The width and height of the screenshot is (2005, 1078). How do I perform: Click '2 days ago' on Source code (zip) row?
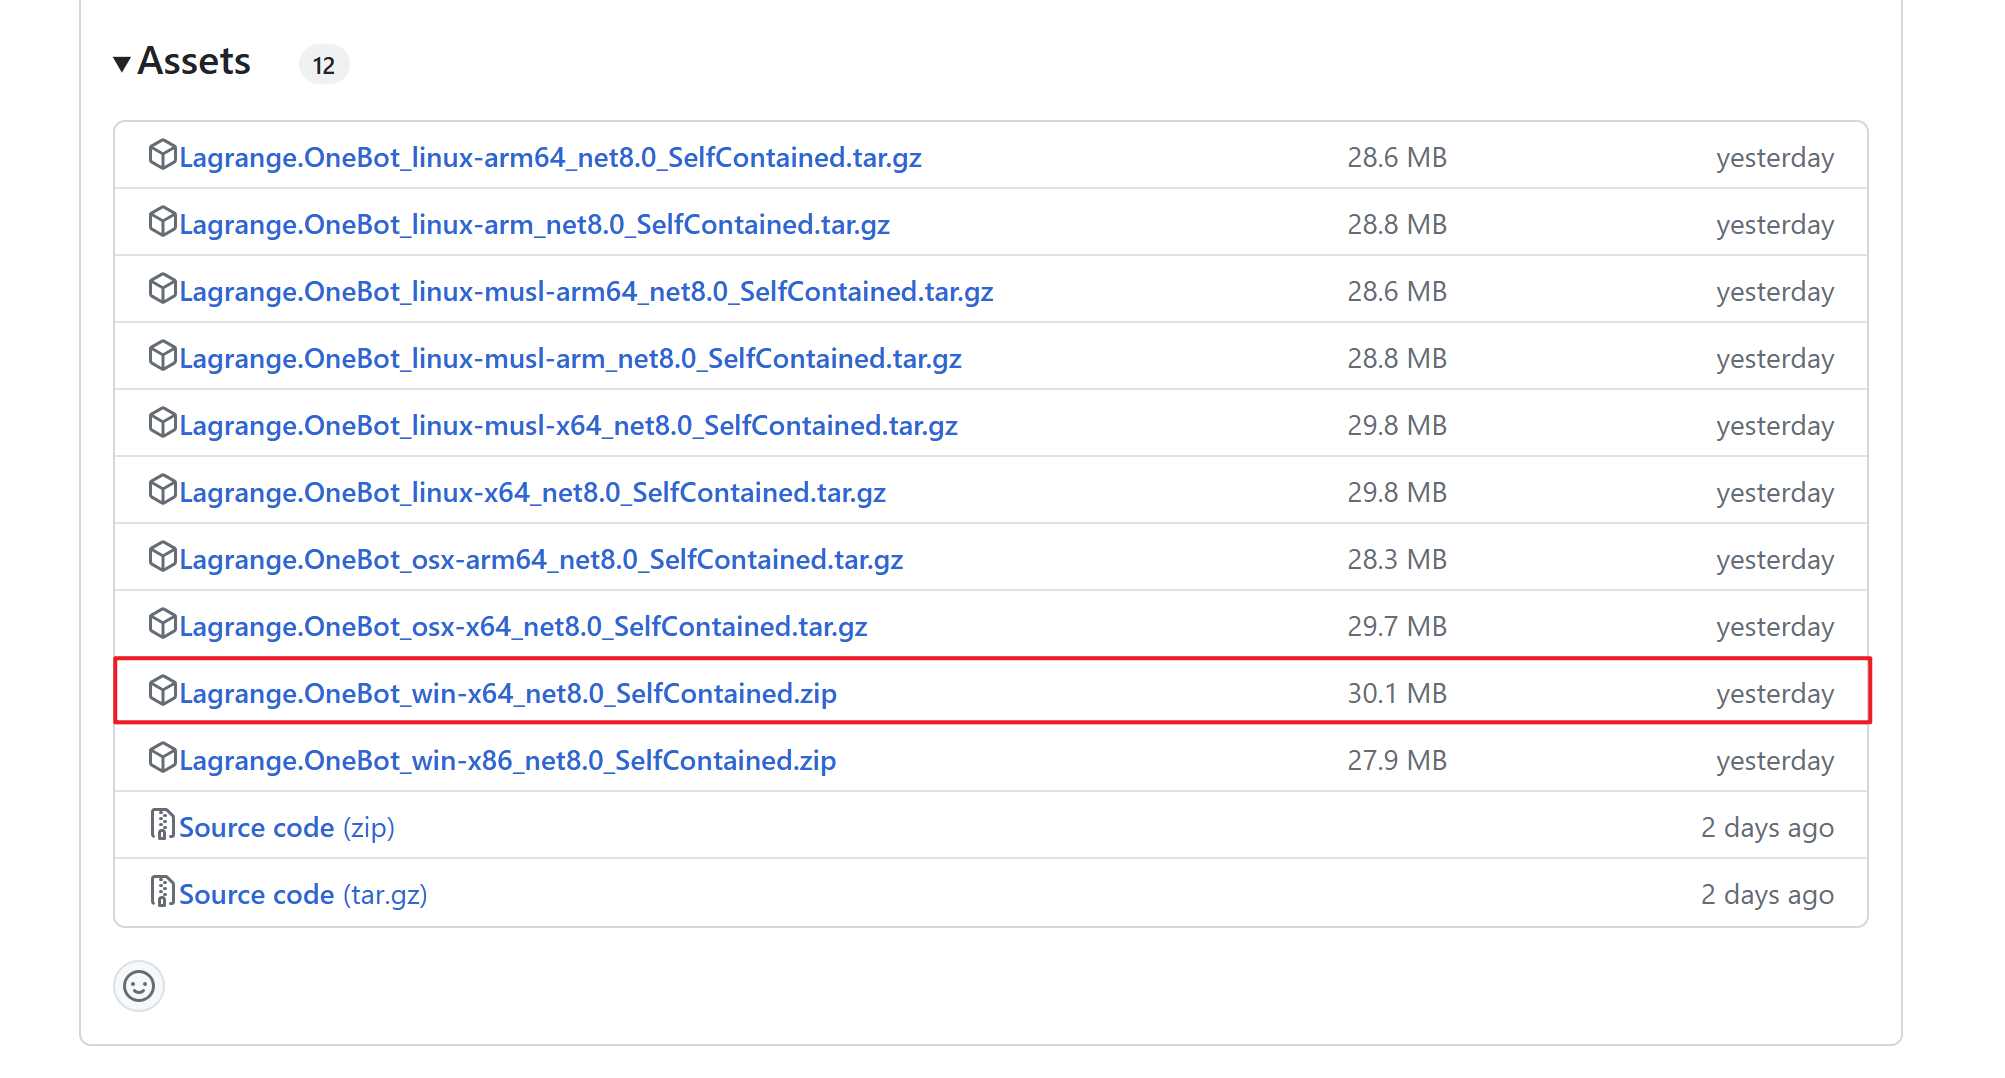tap(1768, 828)
